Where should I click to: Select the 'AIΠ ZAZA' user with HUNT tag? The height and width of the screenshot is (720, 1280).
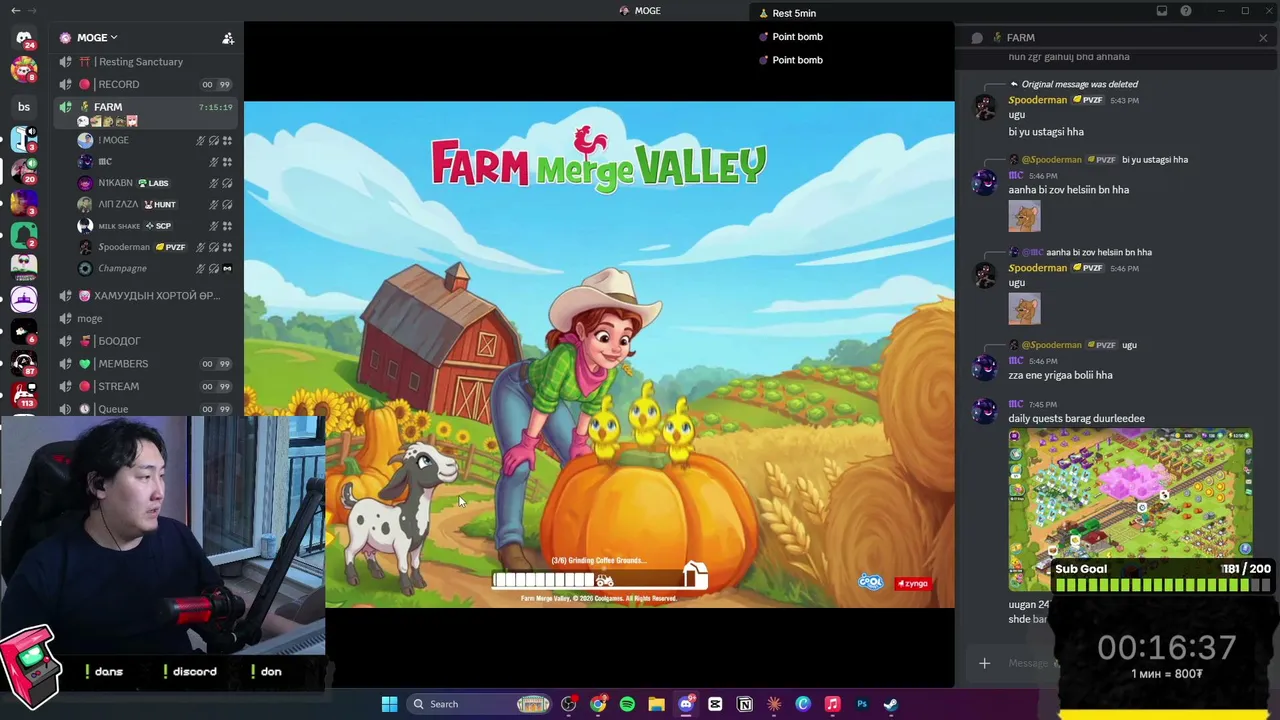(x=155, y=204)
